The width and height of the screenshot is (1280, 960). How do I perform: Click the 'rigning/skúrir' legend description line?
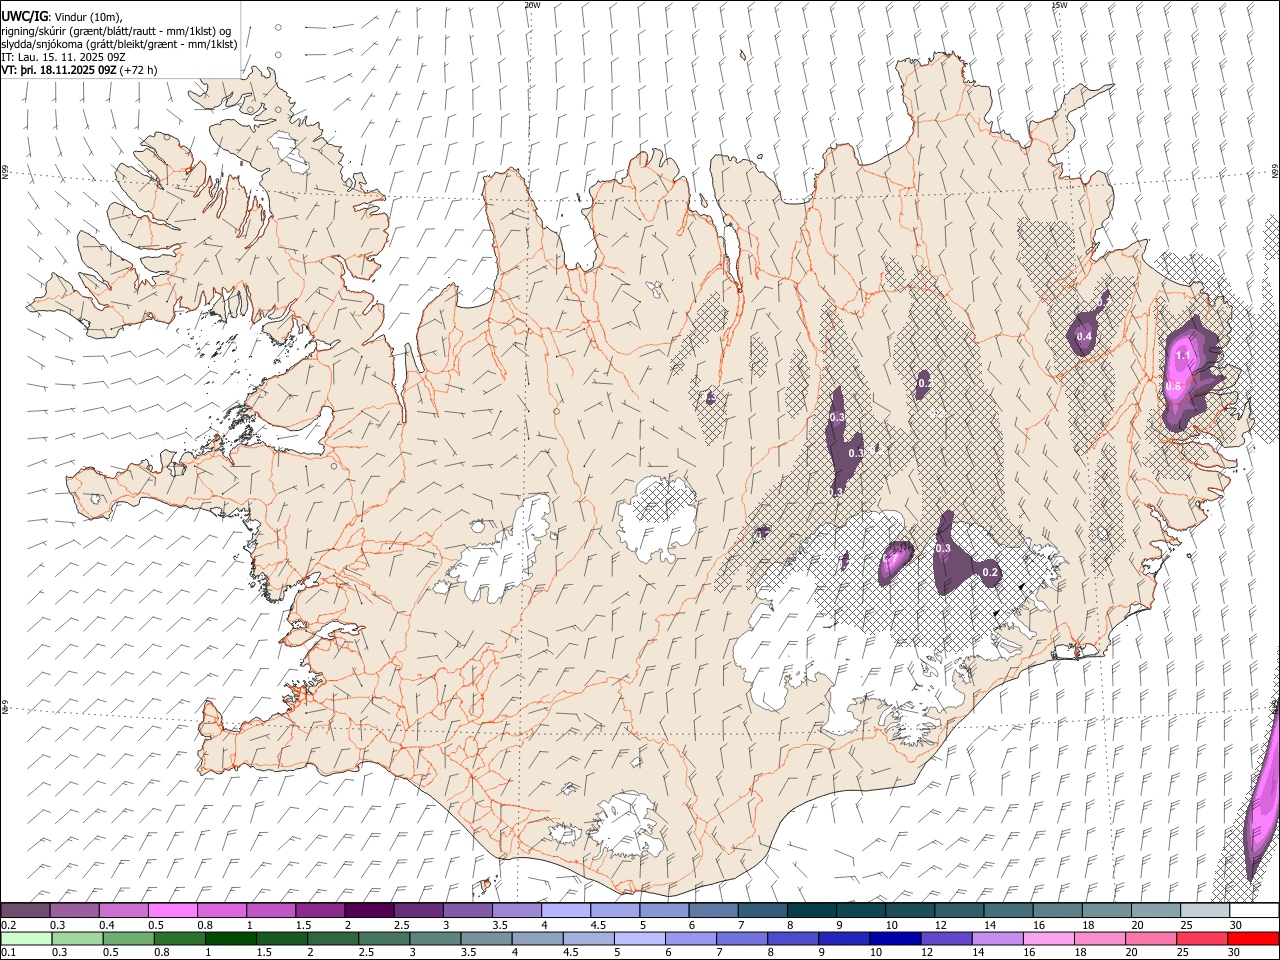(x=116, y=31)
